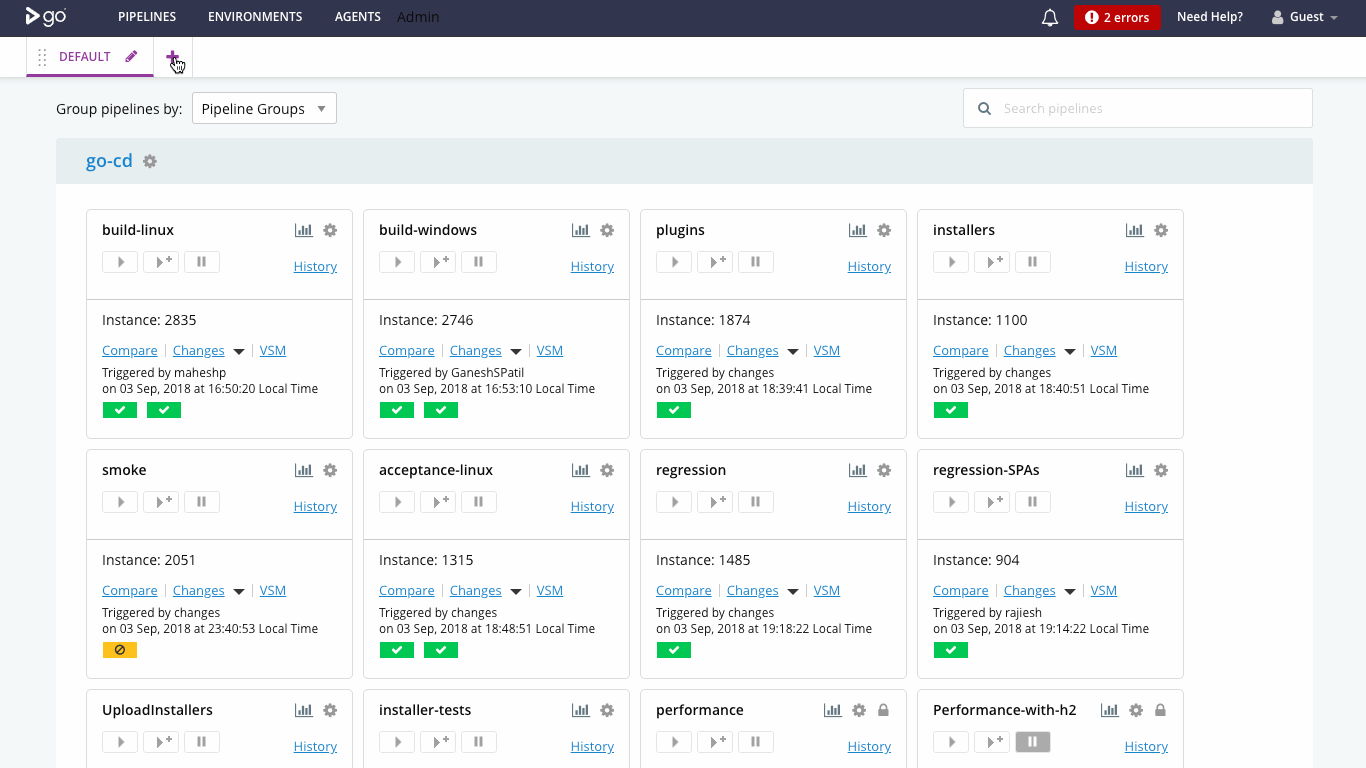This screenshot has height=768, width=1366.
Task: Pause the installers pipeline
Action: pos(1033,262)
